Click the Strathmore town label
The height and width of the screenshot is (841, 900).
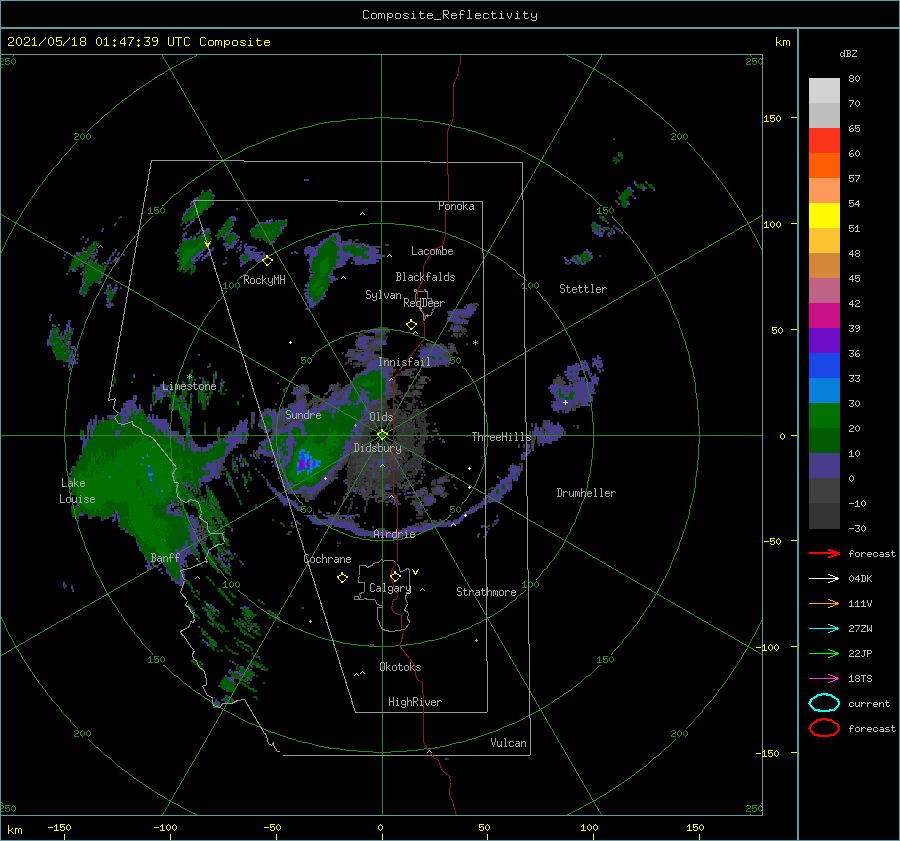486,592
